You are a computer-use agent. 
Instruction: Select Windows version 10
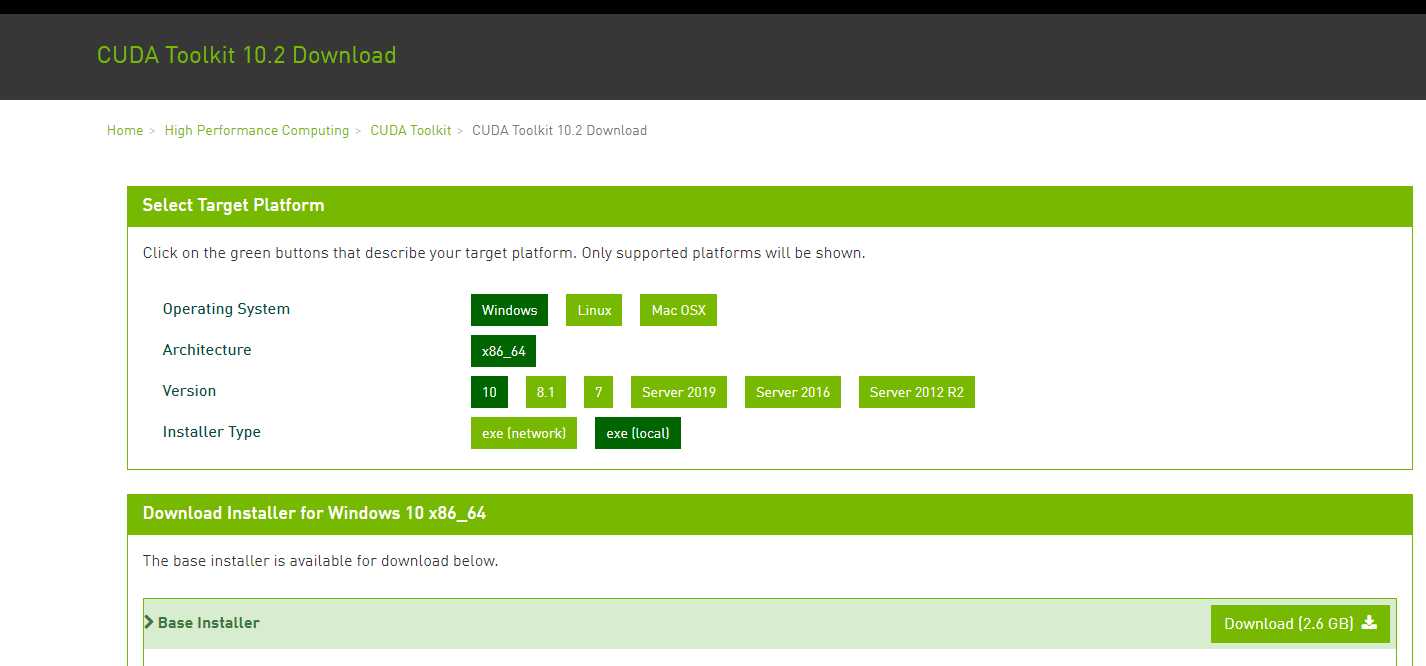(489, 392)
